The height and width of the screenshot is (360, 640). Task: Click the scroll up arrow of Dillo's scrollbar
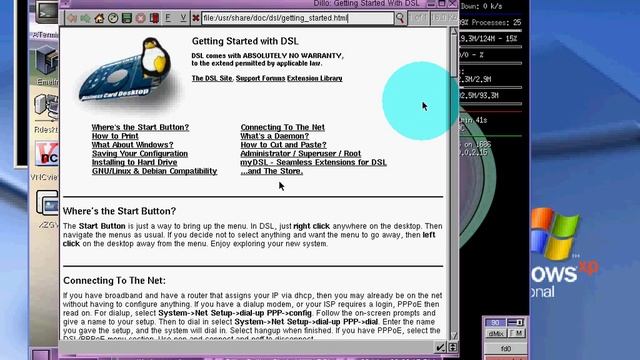[453, 32]
